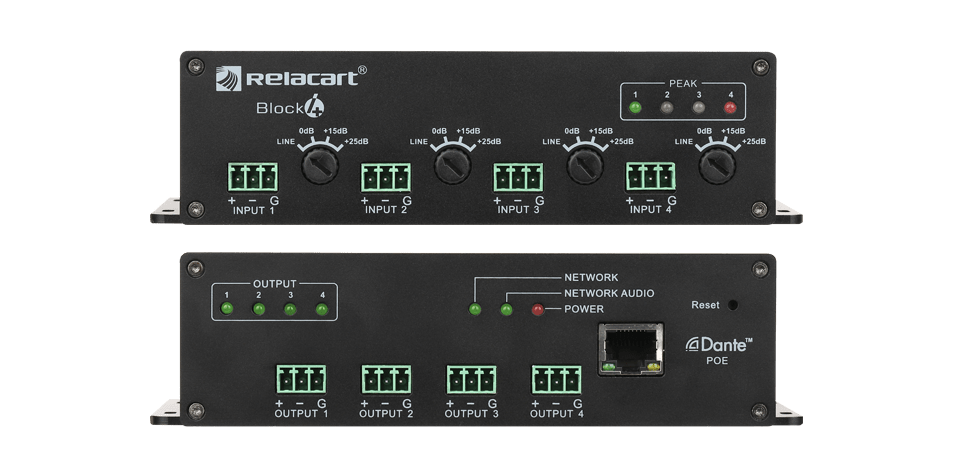This screenshot has width=960, height=468.
Task: Click the red PEAK LED 4
Action: pos(730,108)
